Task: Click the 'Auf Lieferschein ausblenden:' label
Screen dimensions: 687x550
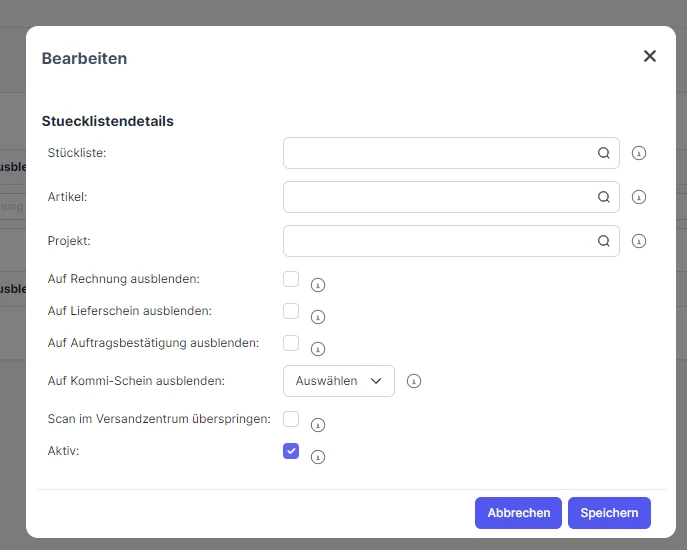Action: [130, 311]
